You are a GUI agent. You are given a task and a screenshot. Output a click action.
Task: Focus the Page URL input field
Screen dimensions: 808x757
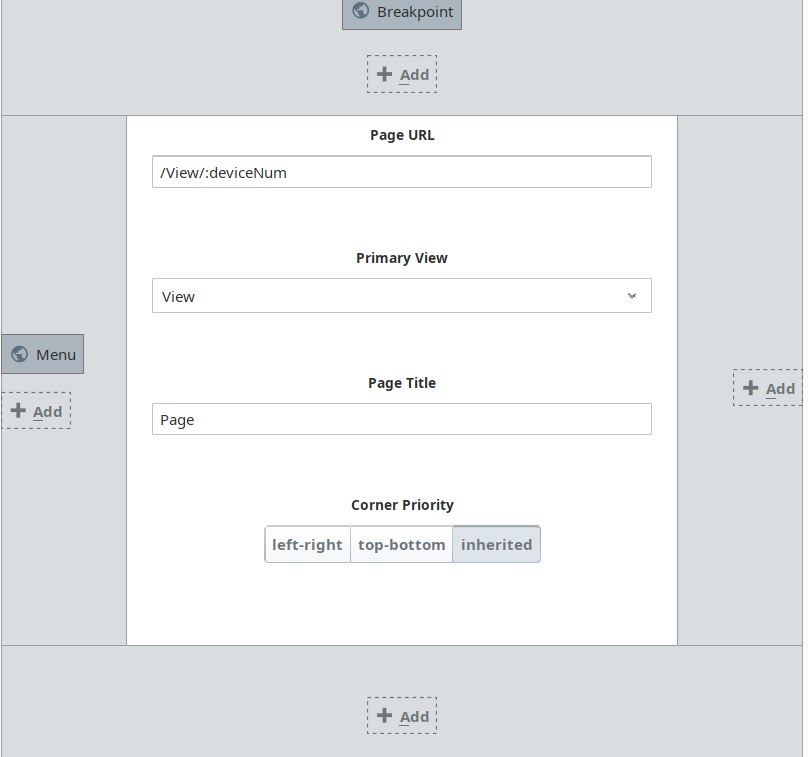tap(401, 172)
